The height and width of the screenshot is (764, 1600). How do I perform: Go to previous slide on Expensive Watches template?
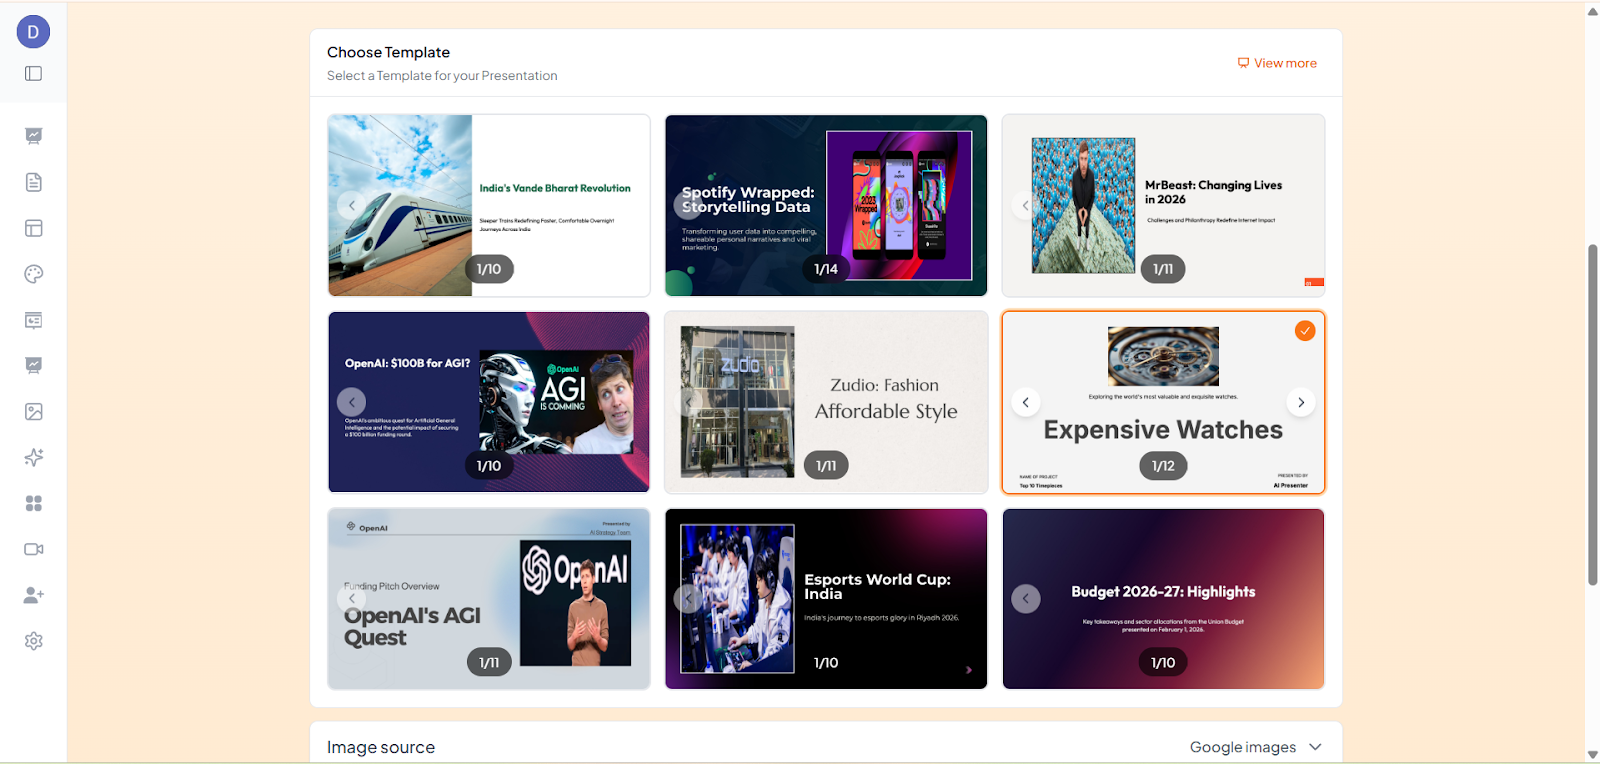point(1025,402)
